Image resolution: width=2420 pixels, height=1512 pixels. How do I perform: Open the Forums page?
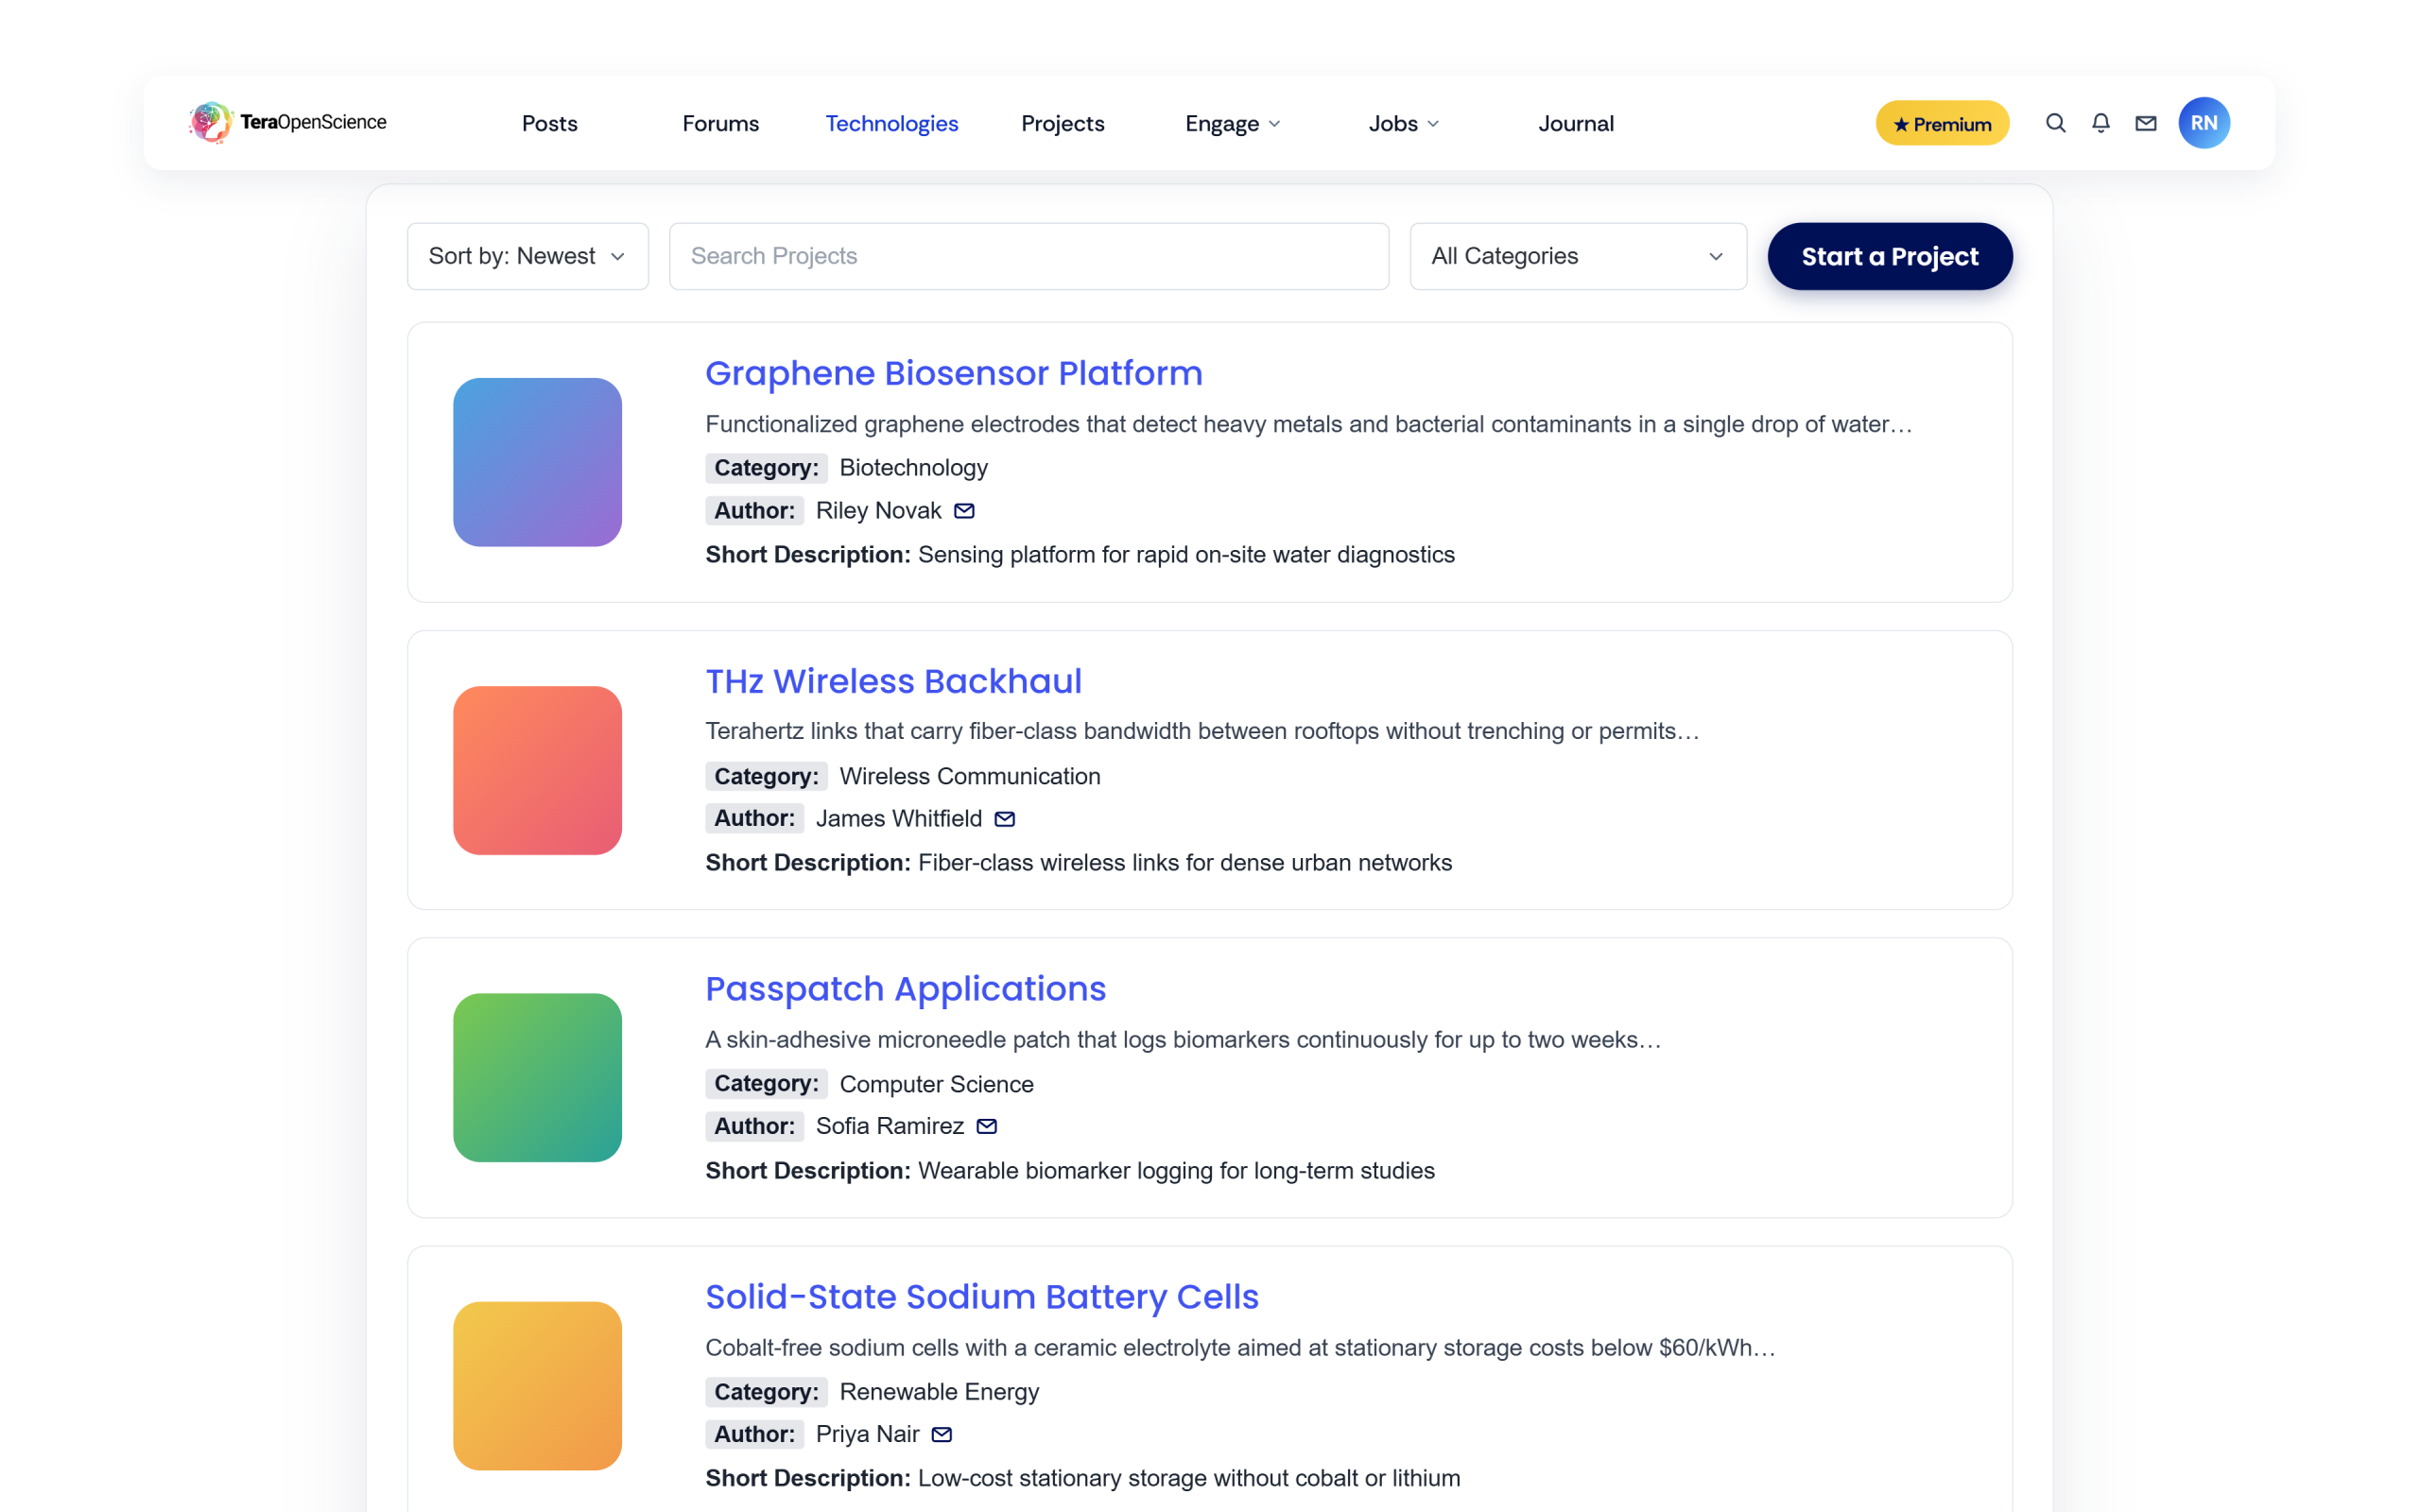[720, 123]
